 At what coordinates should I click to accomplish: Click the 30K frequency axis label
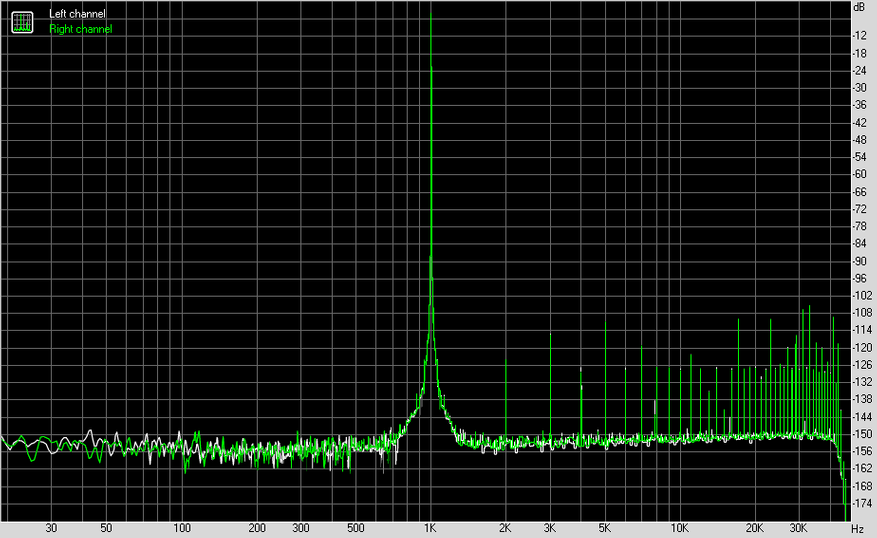[x=798, y=528]
